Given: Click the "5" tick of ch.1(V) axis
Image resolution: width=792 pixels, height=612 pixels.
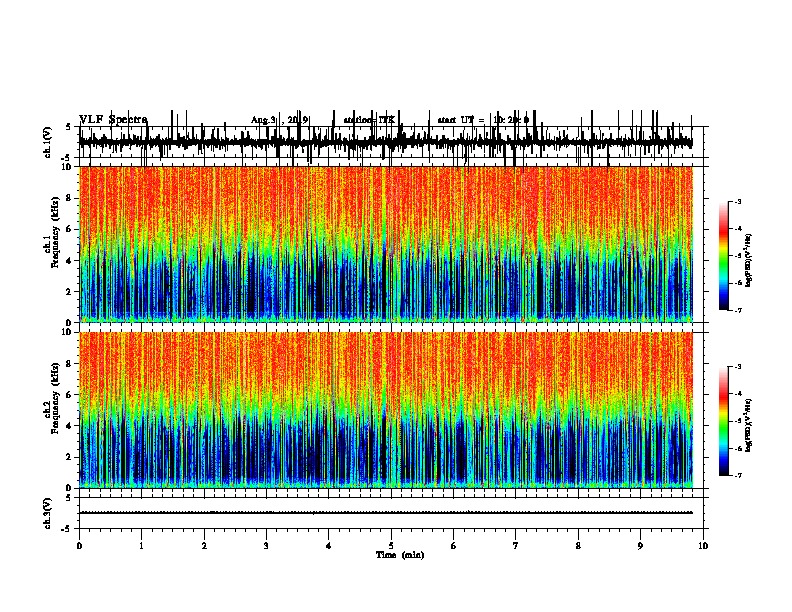Looking at the screenshot, I should (68, 127).
